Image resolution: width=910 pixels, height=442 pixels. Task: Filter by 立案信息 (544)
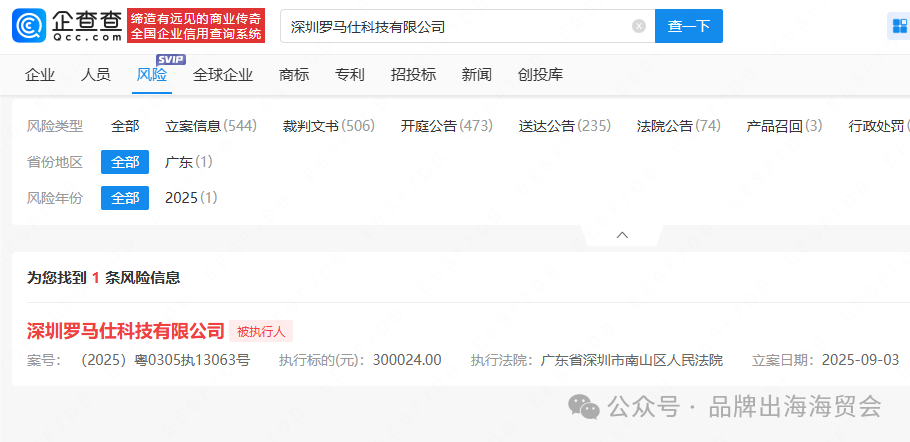click(x=211, y=126)
